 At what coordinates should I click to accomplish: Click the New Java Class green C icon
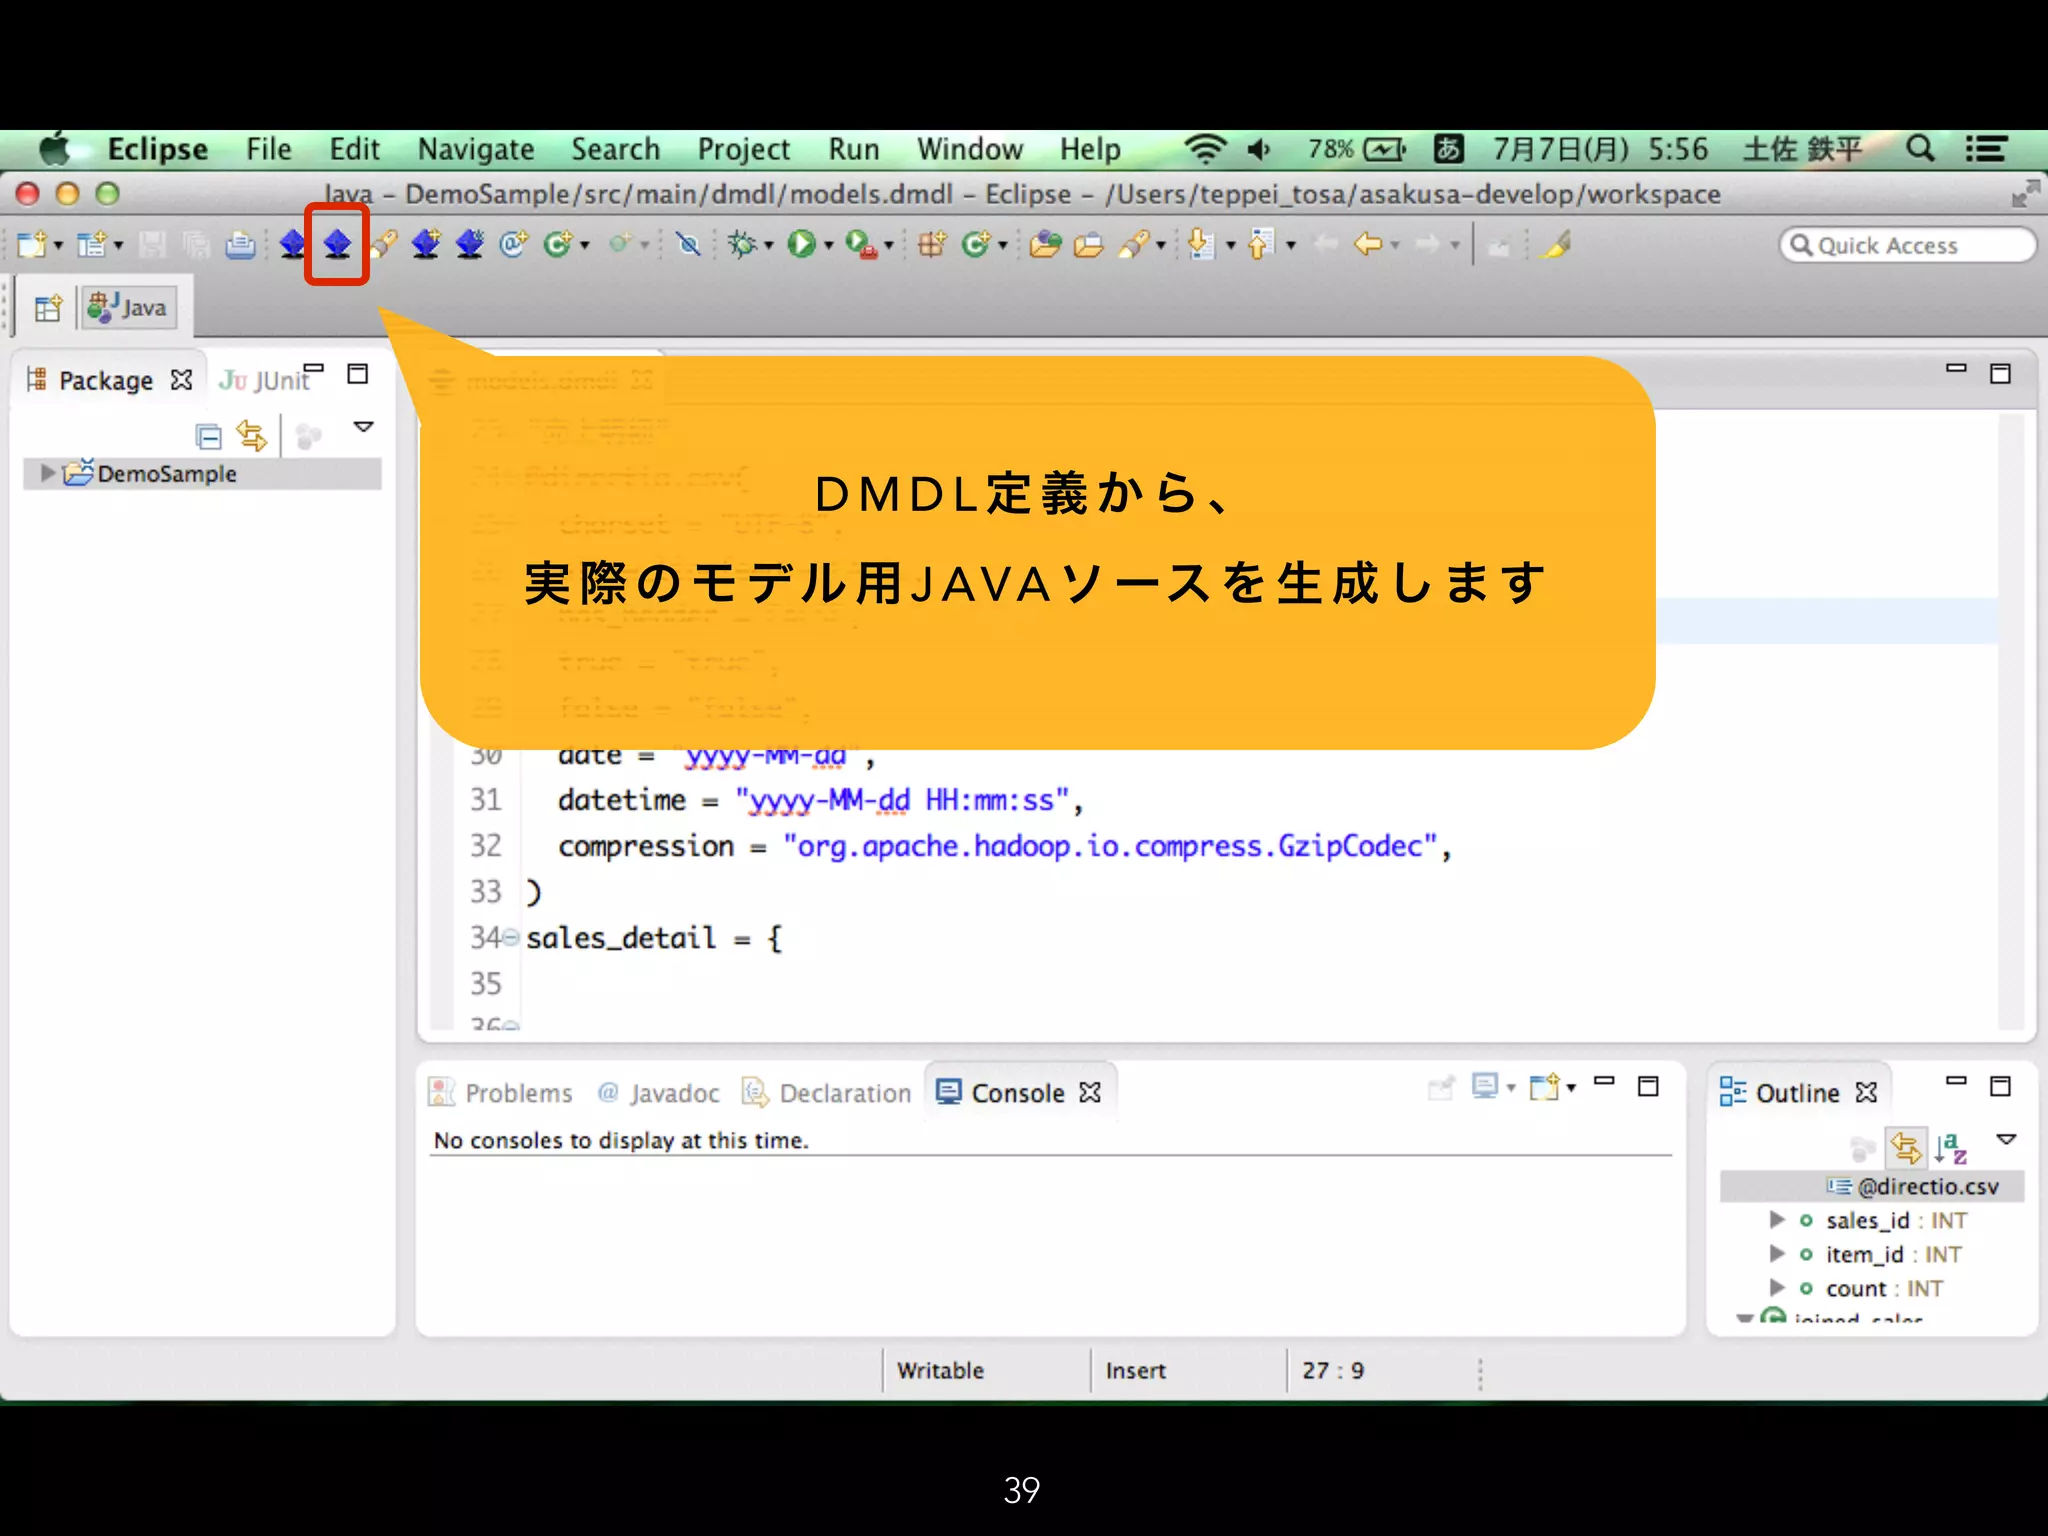(558, 244)
